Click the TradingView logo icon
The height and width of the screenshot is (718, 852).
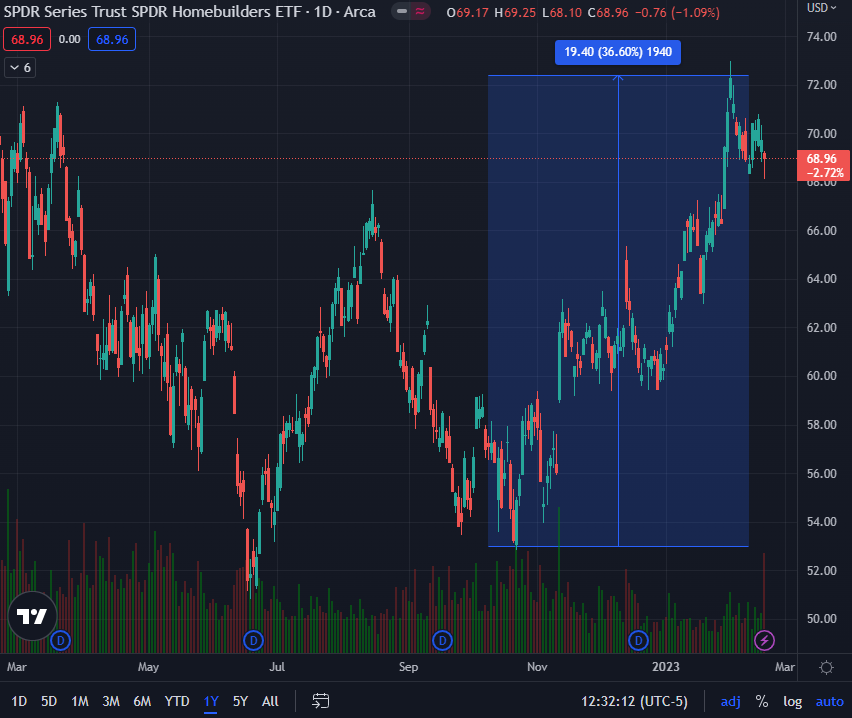click(33, 616)
